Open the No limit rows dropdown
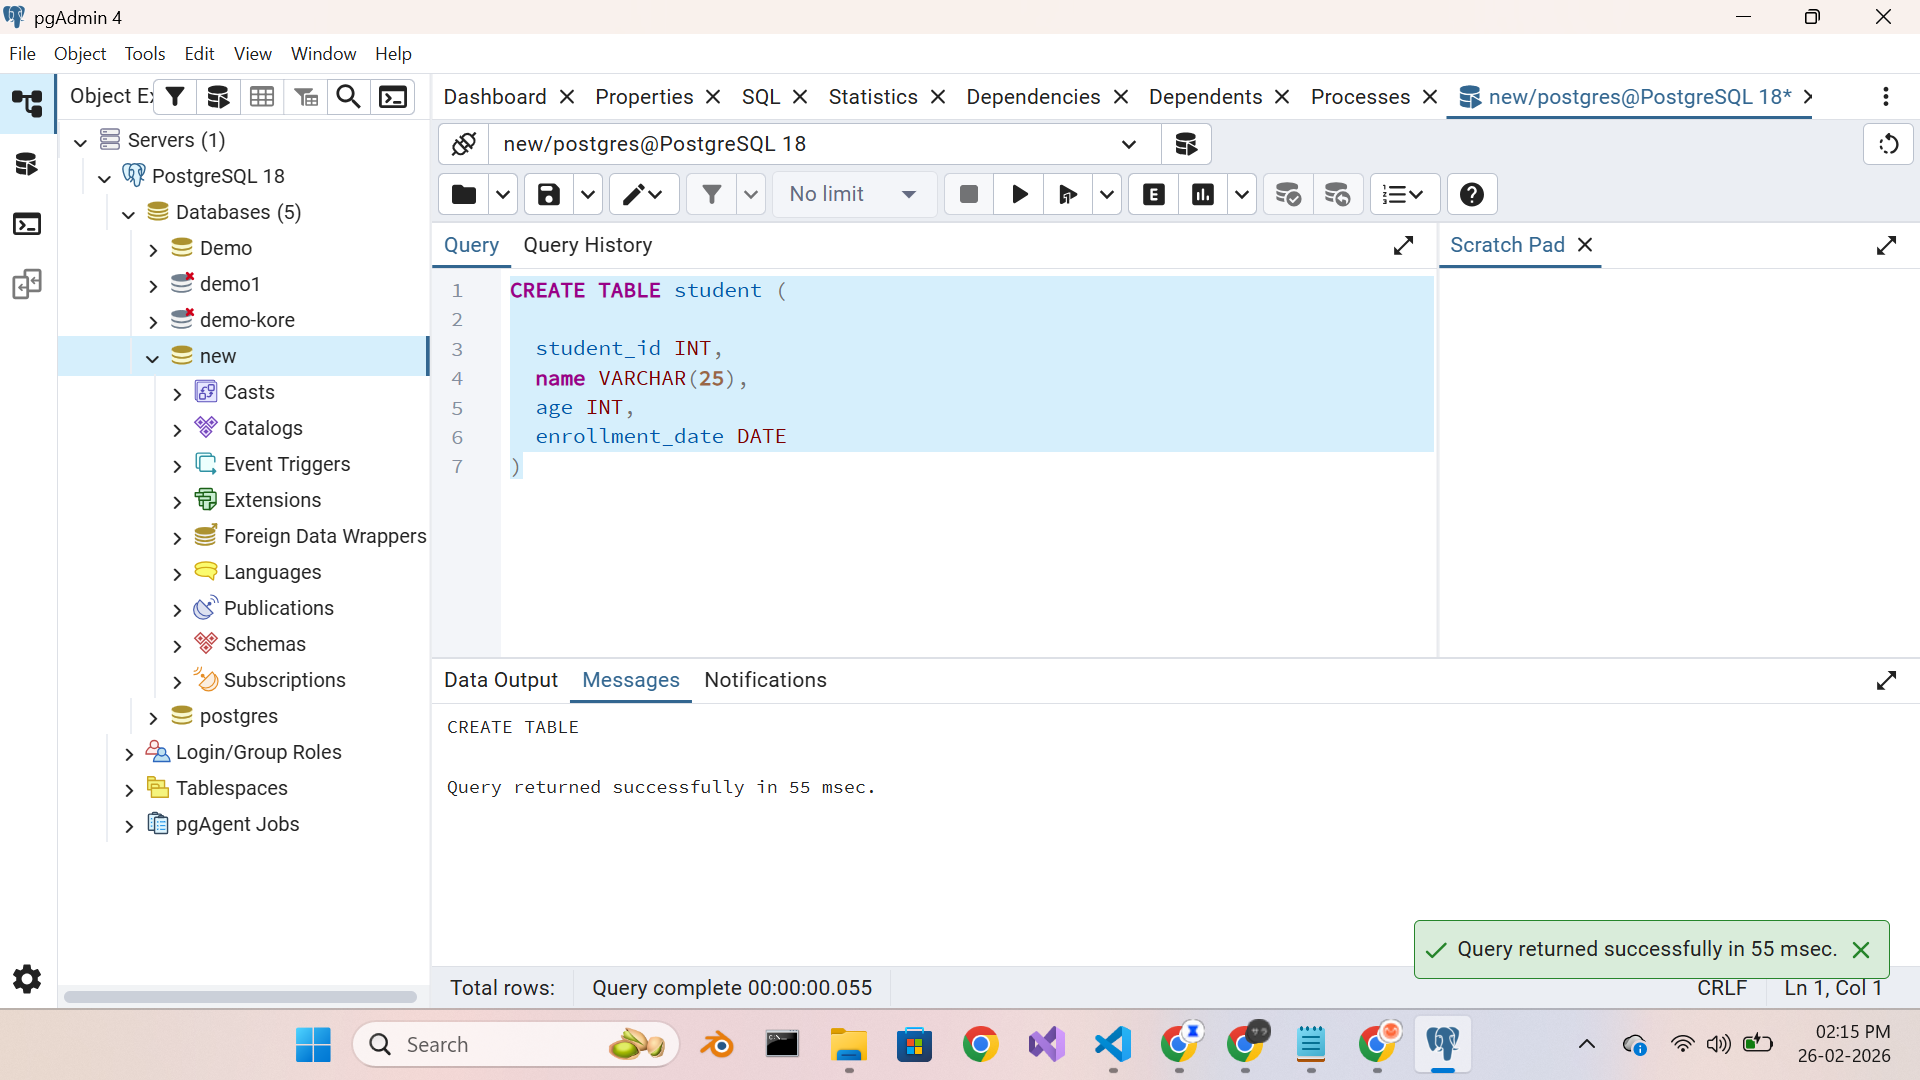 (x=855, y=194)
